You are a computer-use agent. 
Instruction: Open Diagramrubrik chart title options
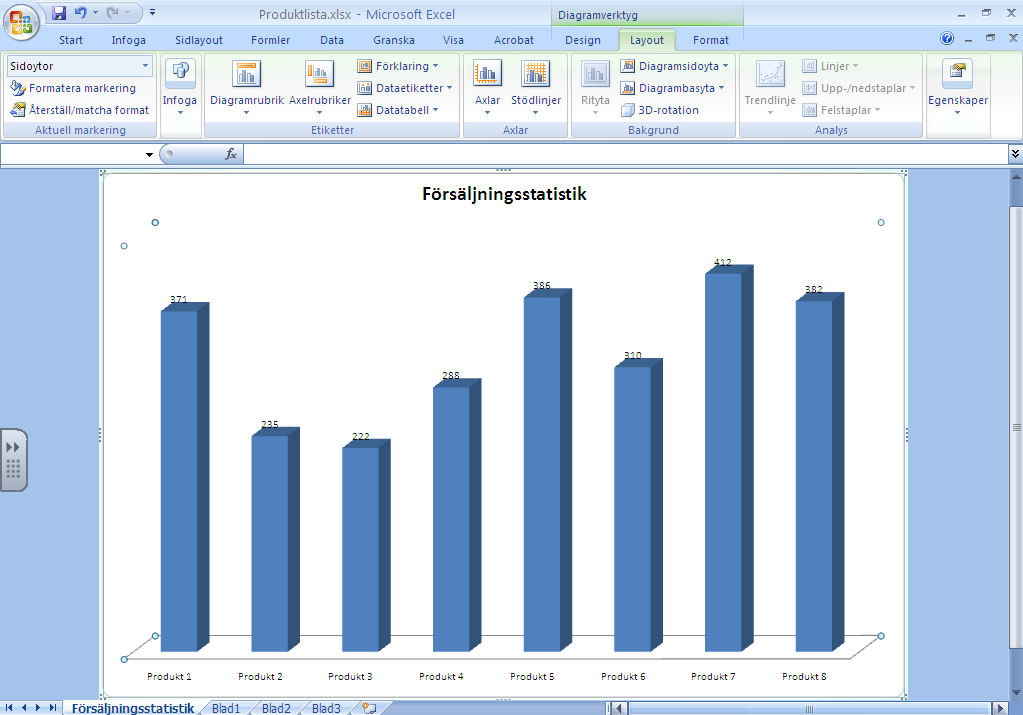pos(247,89)
